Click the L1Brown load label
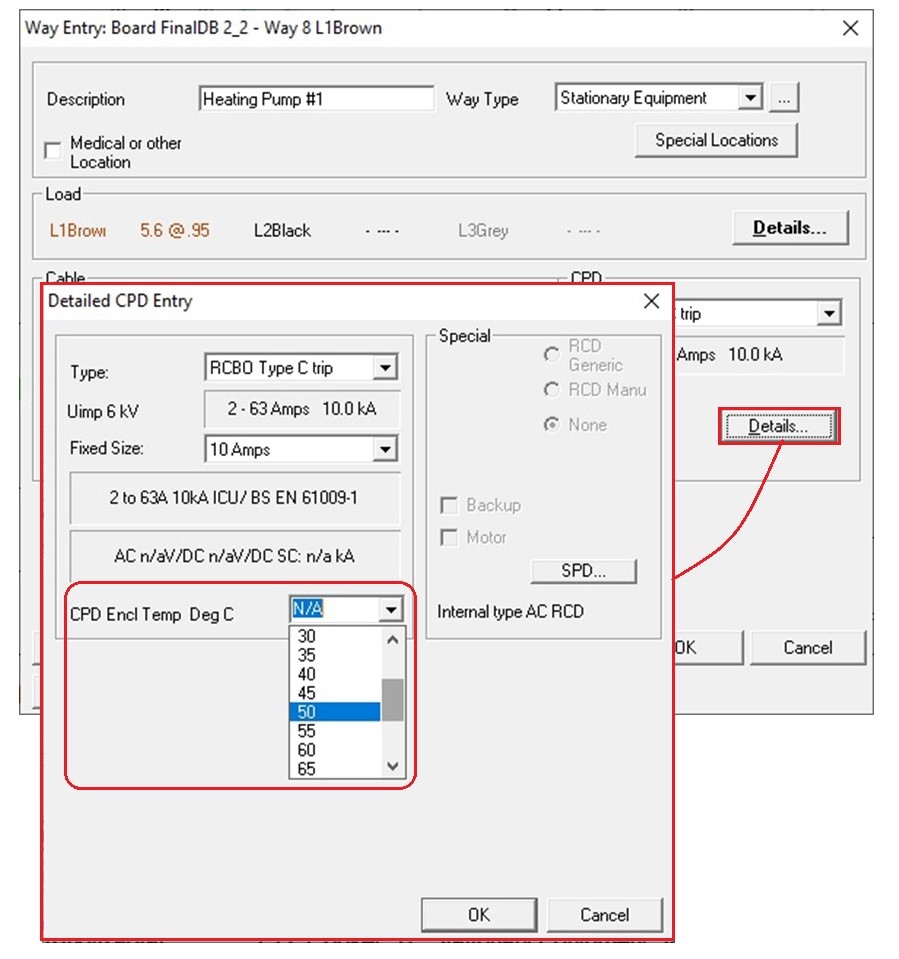This screenshot has width=899, height=959. click(x=78, y=231)
